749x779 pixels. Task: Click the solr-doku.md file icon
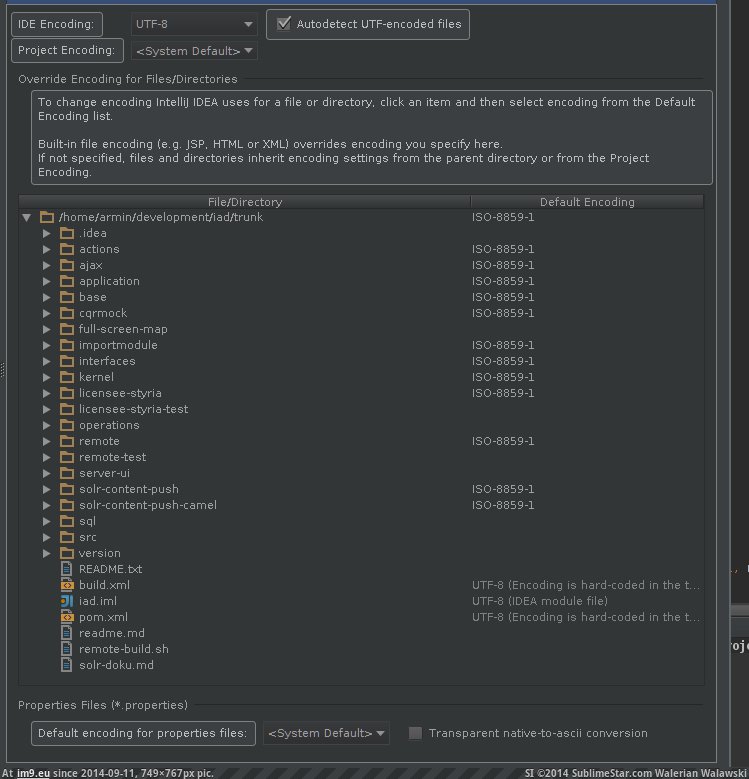coord(67,665)
